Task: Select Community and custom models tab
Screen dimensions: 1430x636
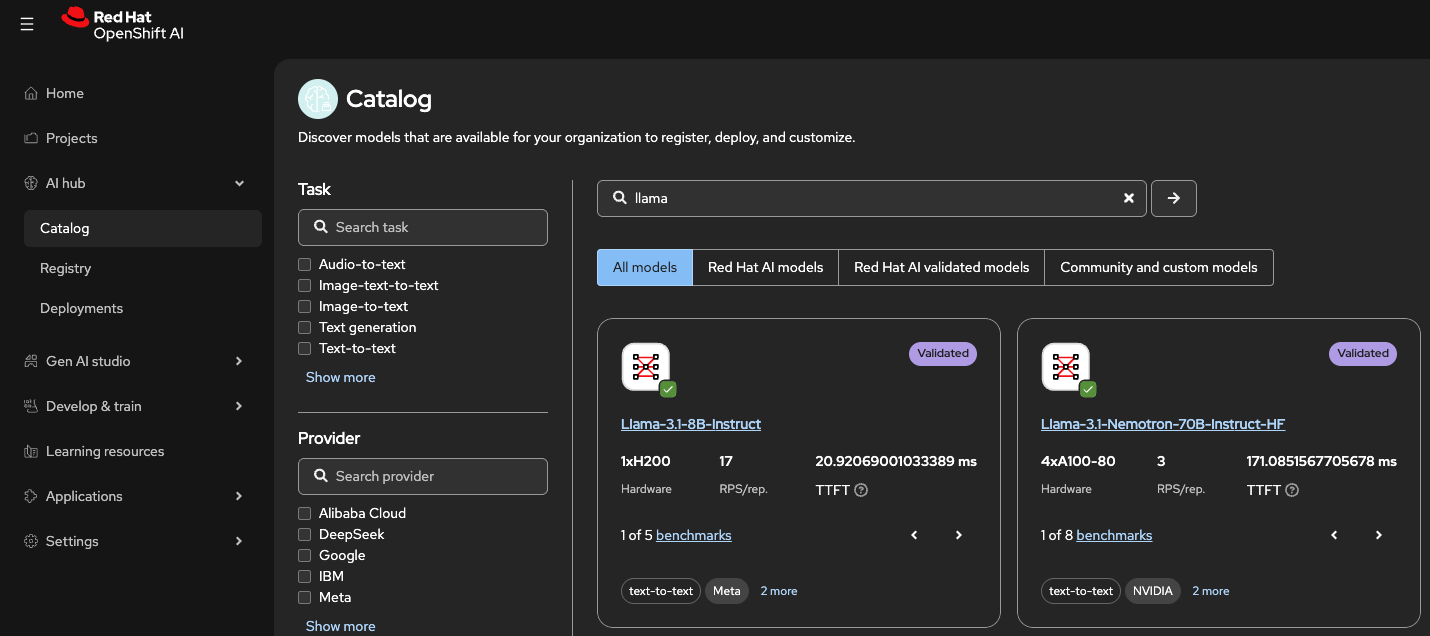Action: (x=1159, y=267)
